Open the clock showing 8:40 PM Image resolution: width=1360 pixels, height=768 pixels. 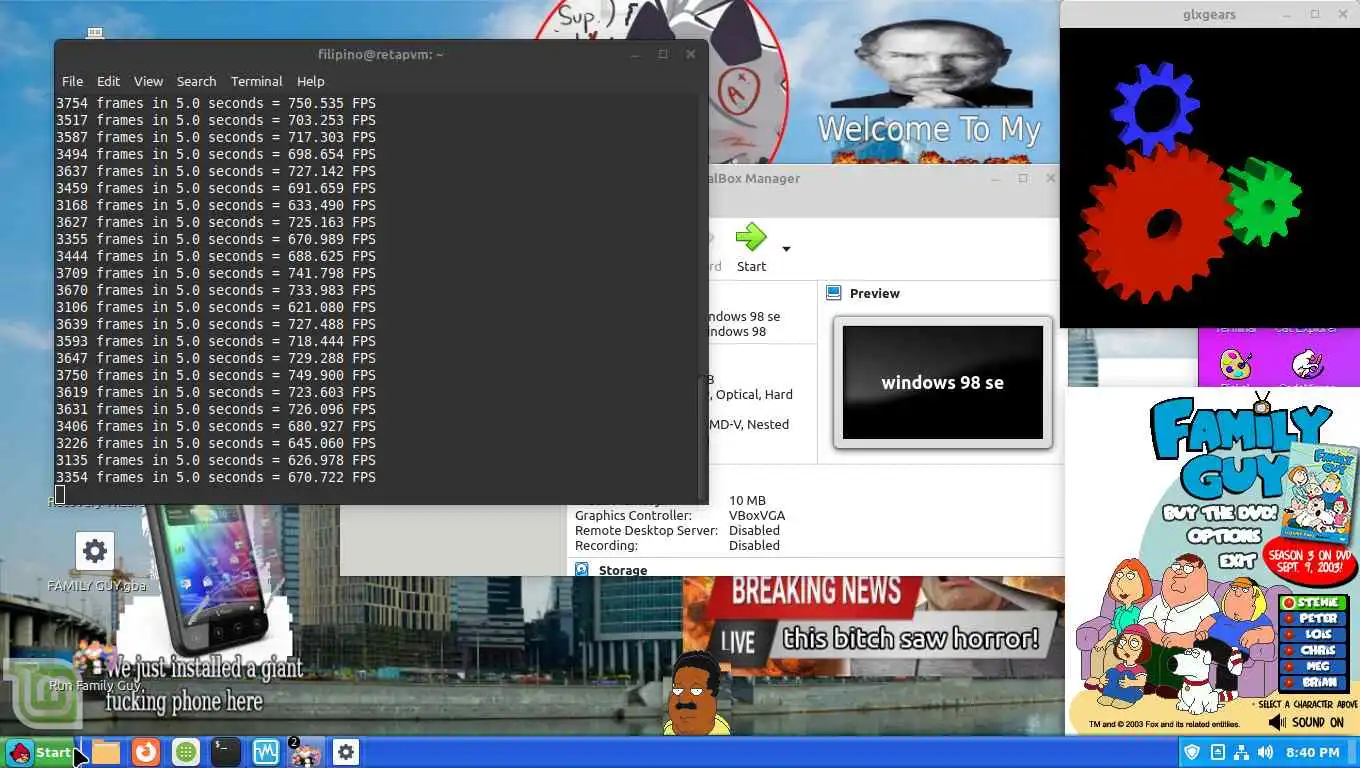[1312, 752]
